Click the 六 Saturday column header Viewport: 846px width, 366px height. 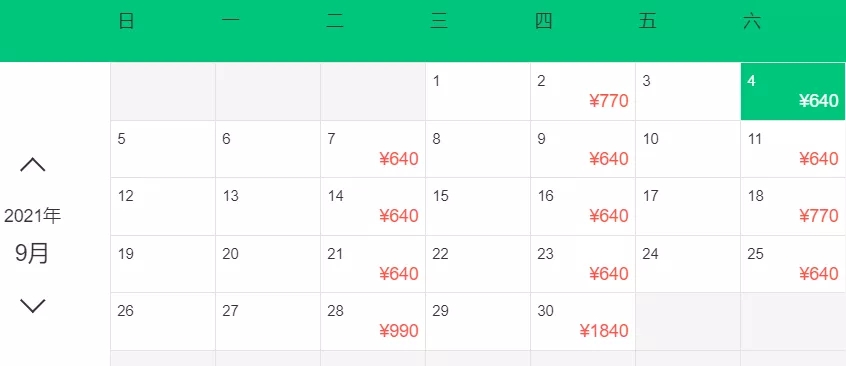(x=752, y=23)
